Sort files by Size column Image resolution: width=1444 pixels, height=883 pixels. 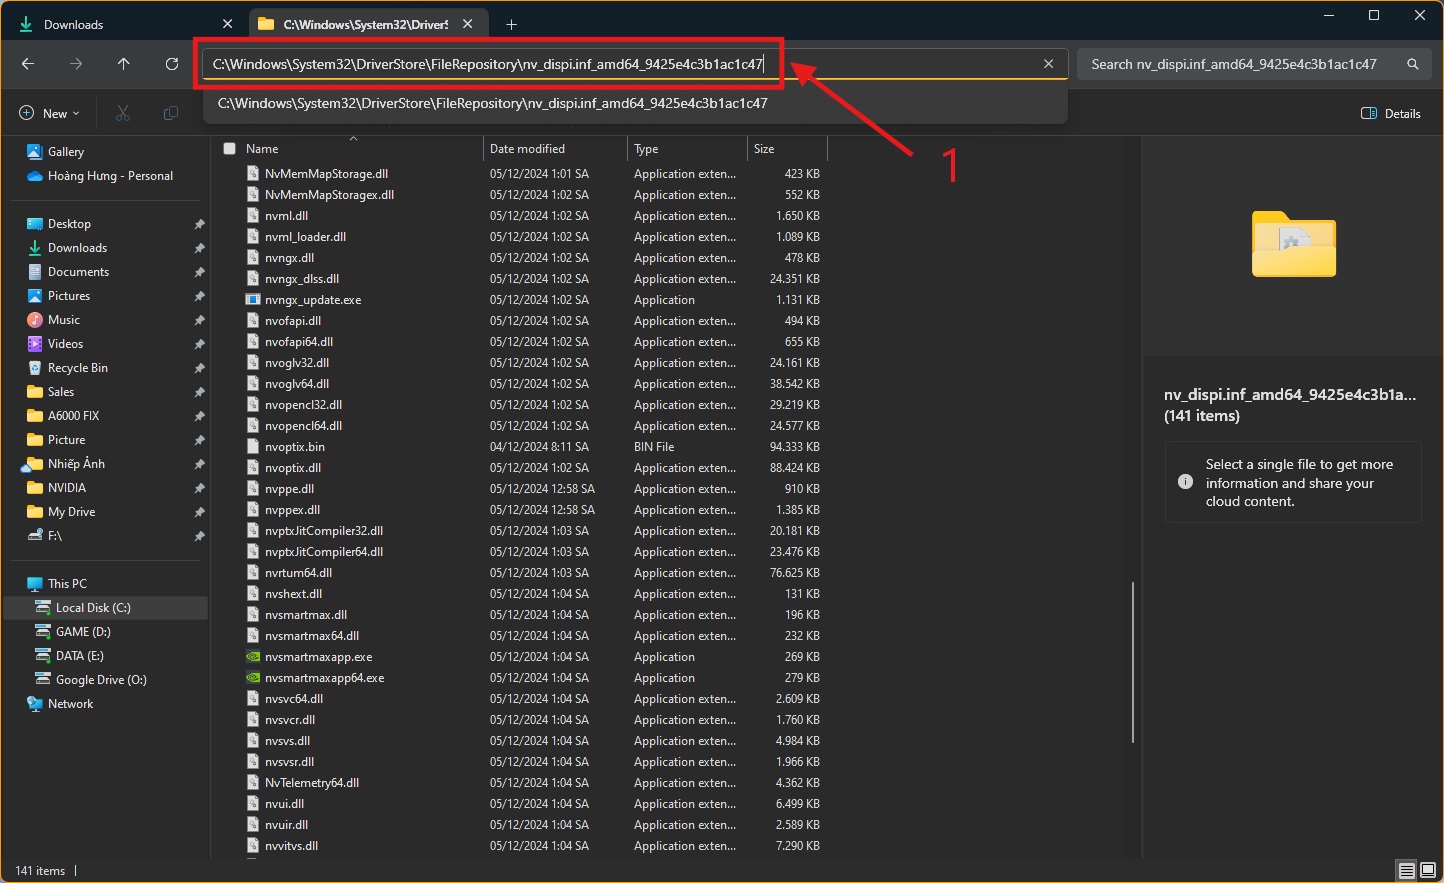tap(764, 149)
